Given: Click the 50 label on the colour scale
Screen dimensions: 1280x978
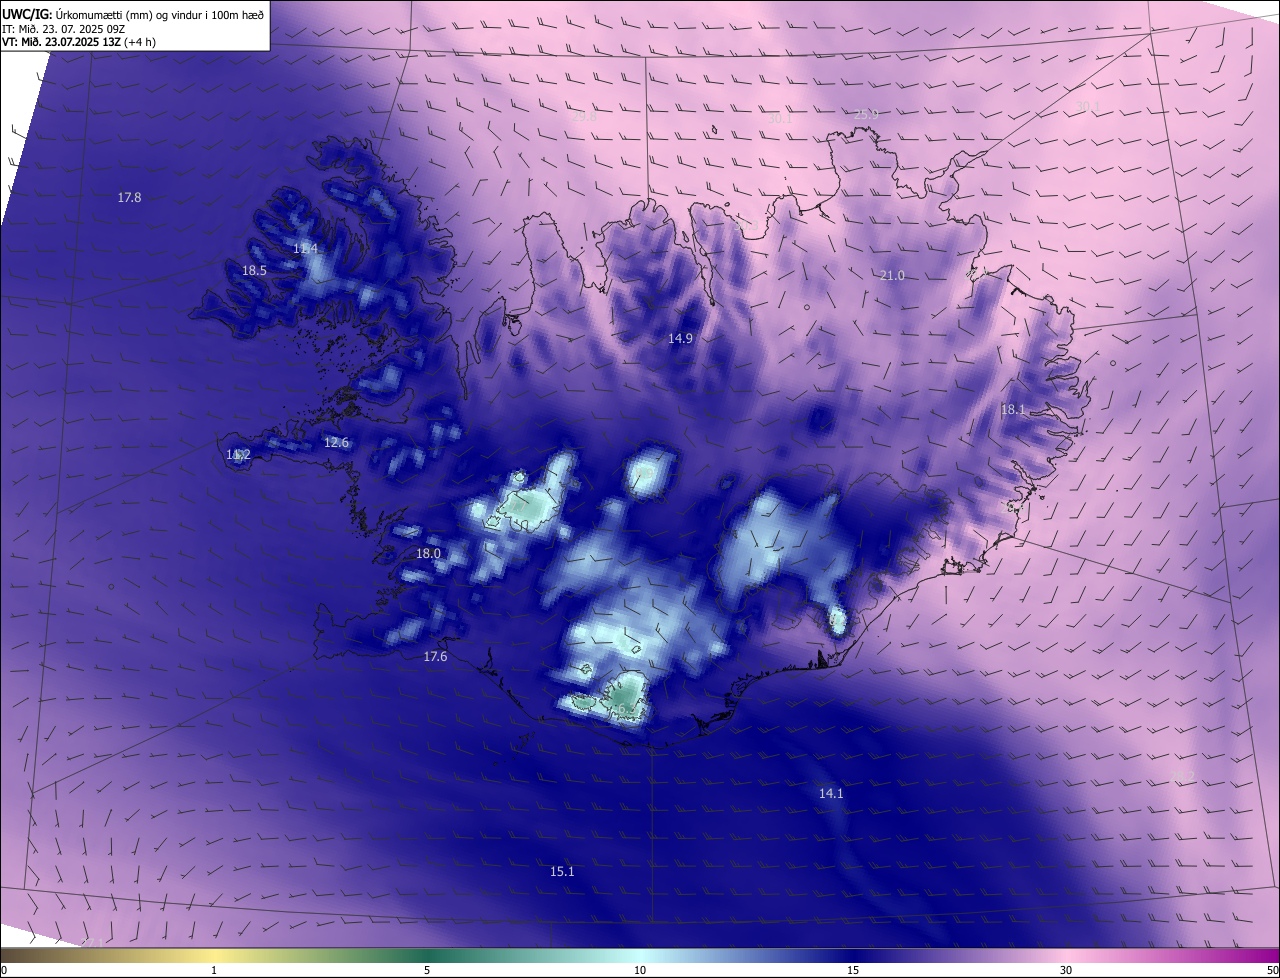Looking at the screenshot, I should (x=1271, y=970).
